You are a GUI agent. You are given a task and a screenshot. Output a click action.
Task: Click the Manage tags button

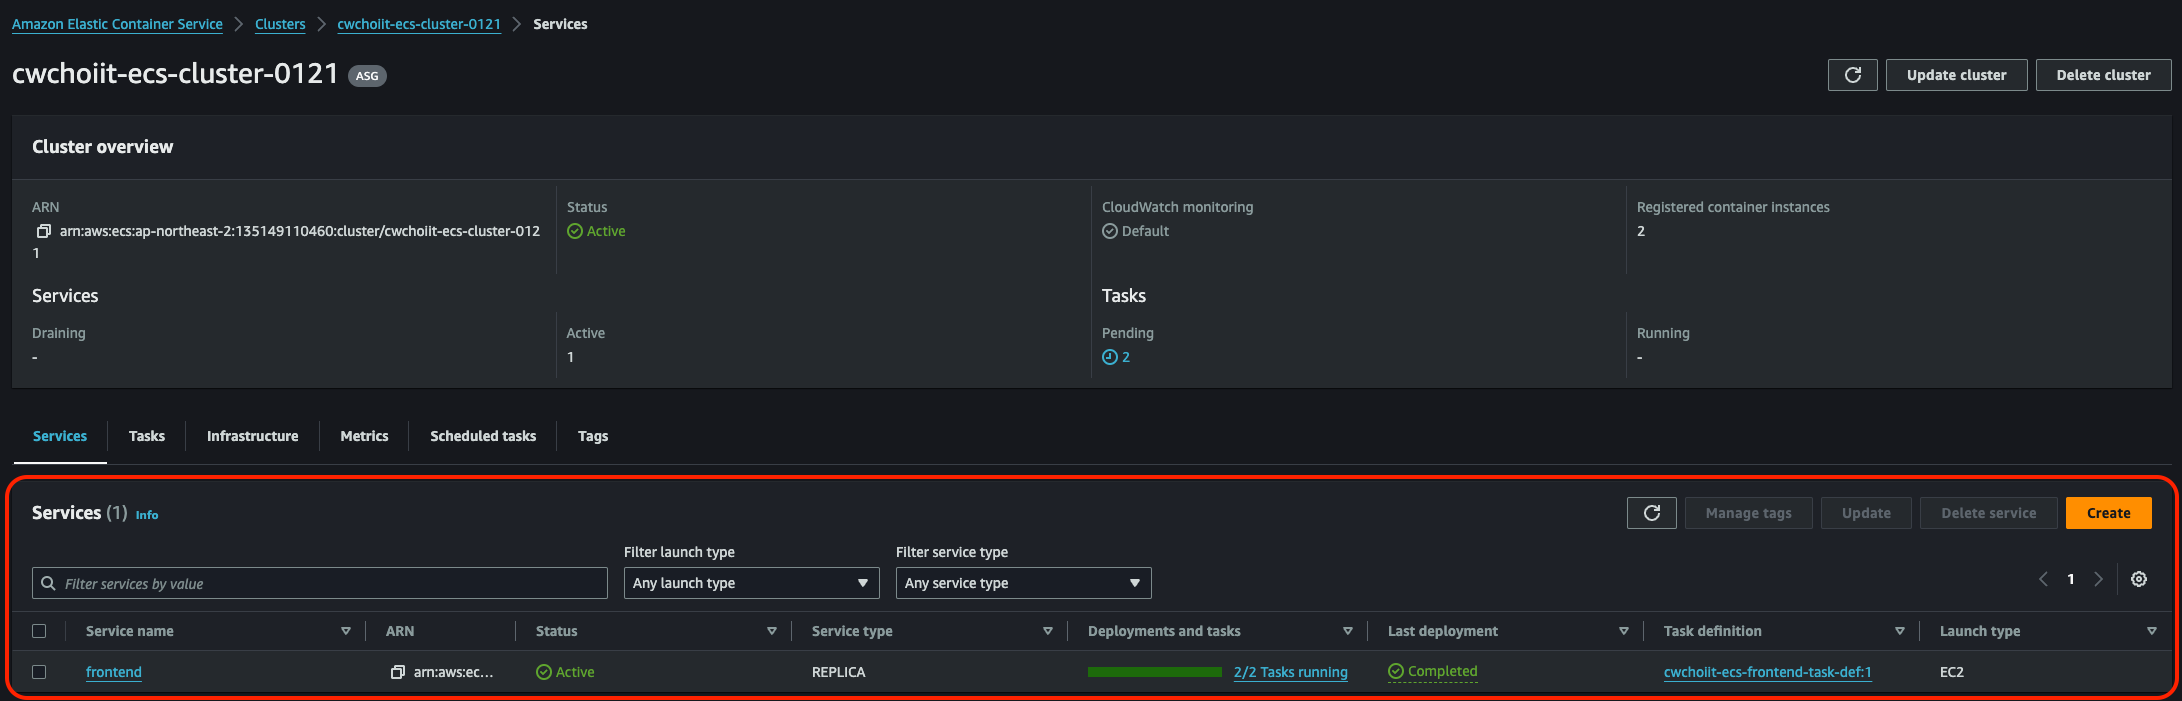pos(1748,513)
